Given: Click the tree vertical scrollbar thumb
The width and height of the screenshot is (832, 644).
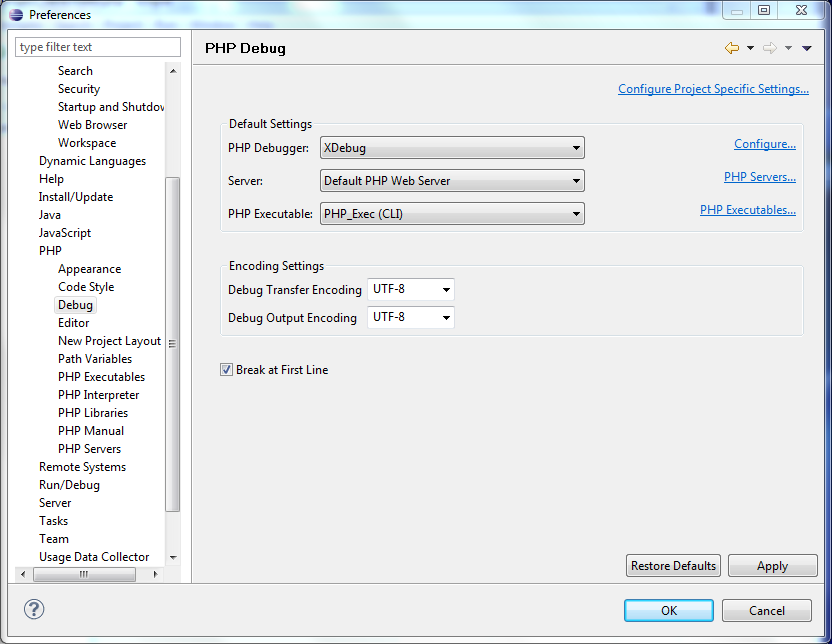Looking at the screenshot, I should [172, 344].
